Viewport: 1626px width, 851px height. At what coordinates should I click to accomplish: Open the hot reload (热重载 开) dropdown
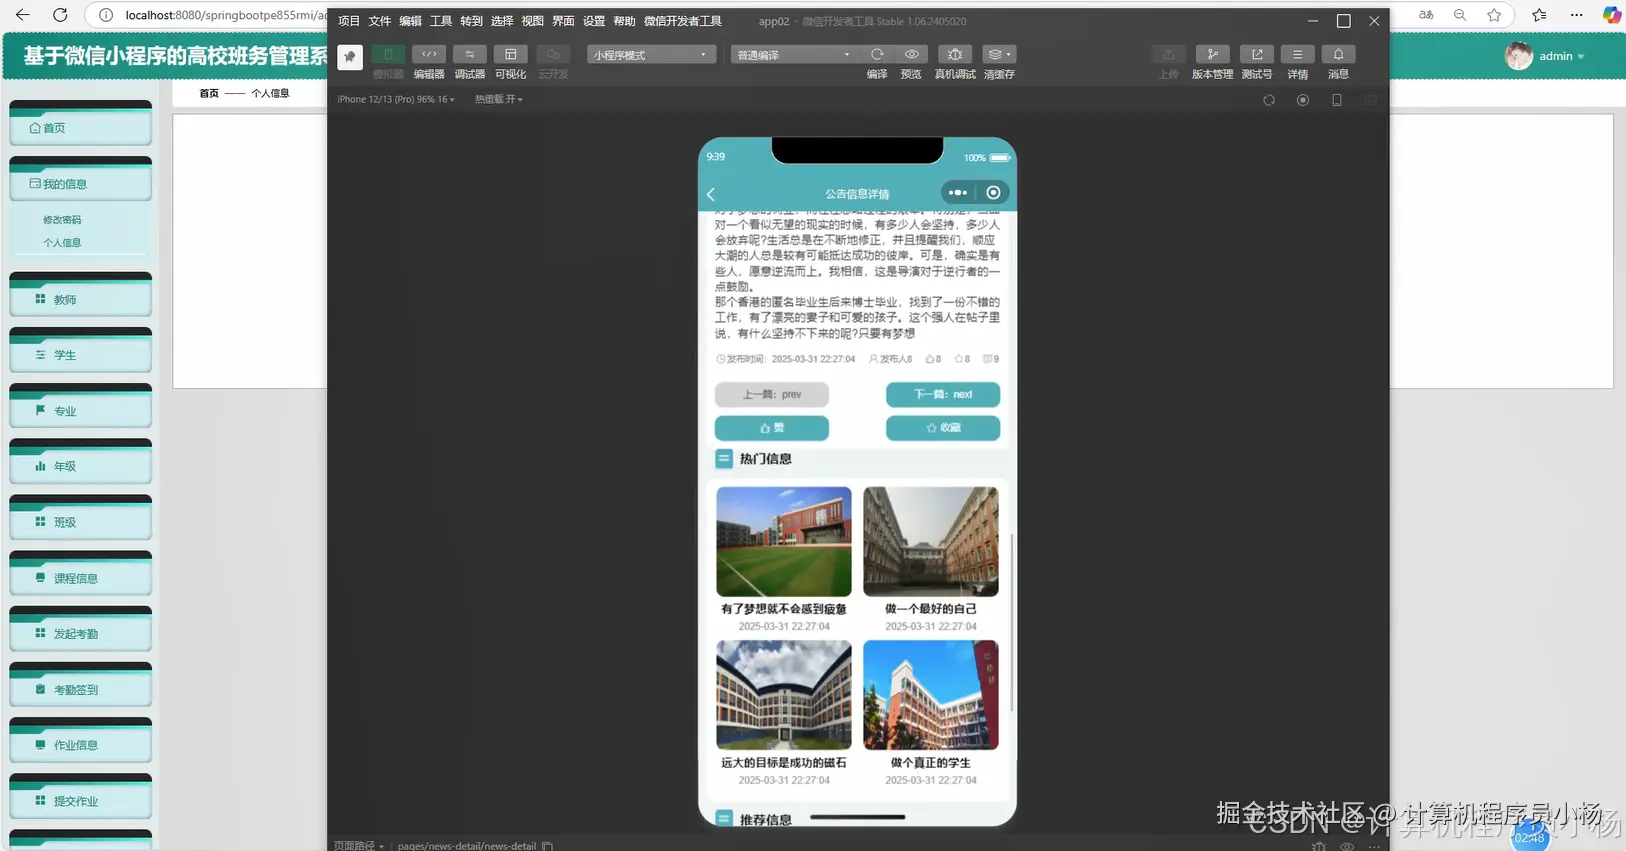pyautogui.click(x=498, y=99)
